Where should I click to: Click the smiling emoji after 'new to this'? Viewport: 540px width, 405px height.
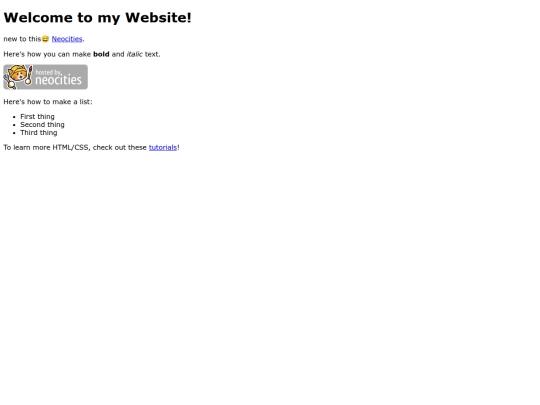(45, 39)
